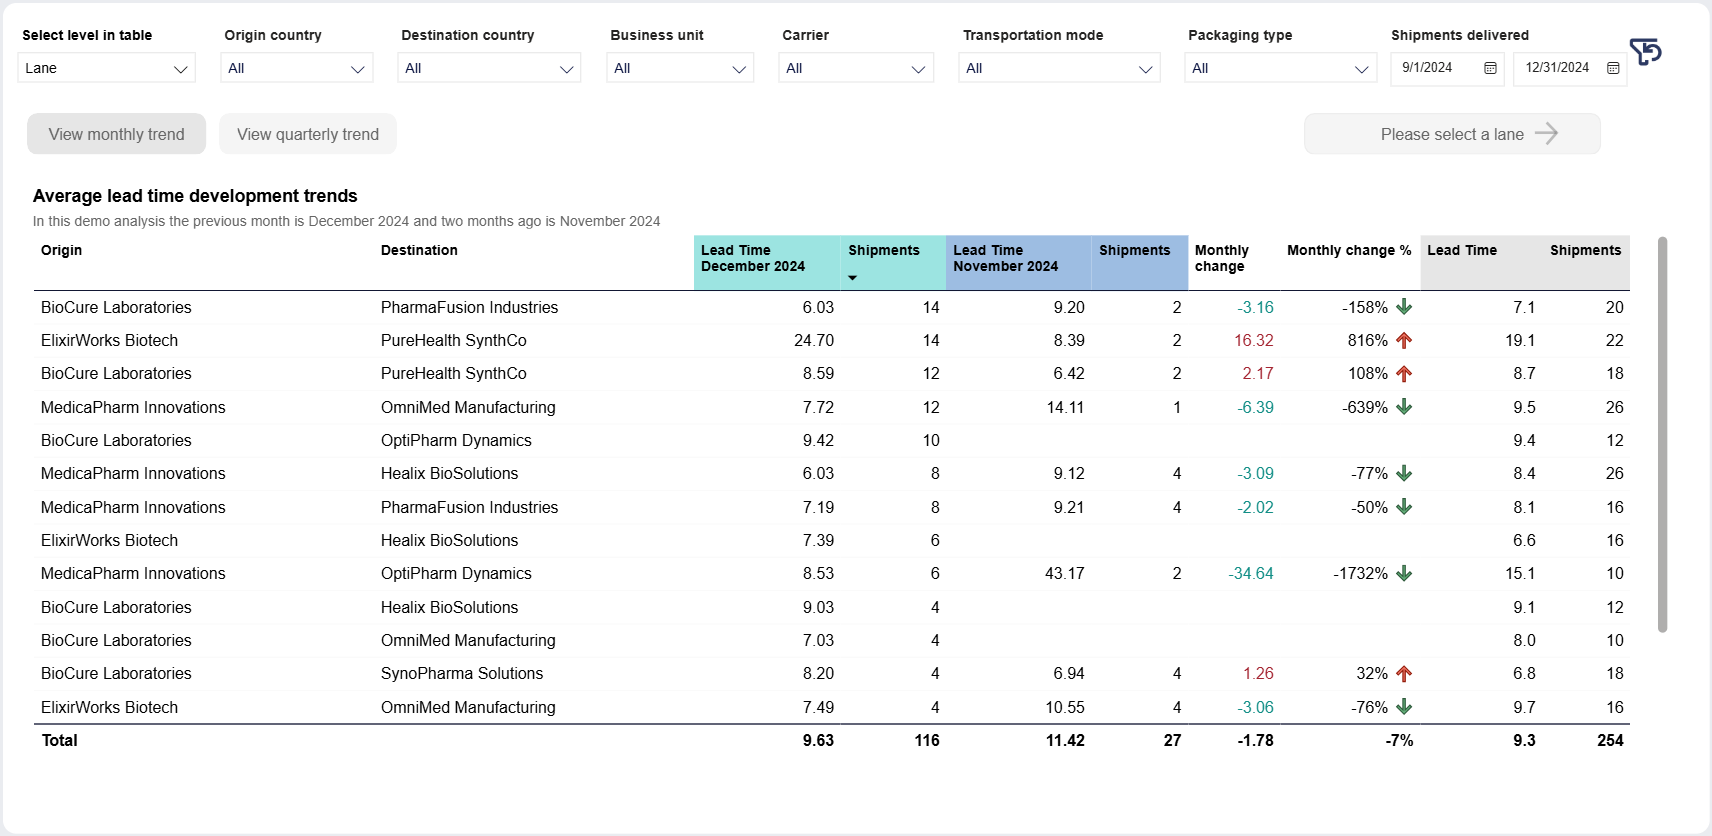Open the start date calendar picker icon
Image resolution: width=1712 pixels, height=836 pixels.
click(x=1490, y=68)
